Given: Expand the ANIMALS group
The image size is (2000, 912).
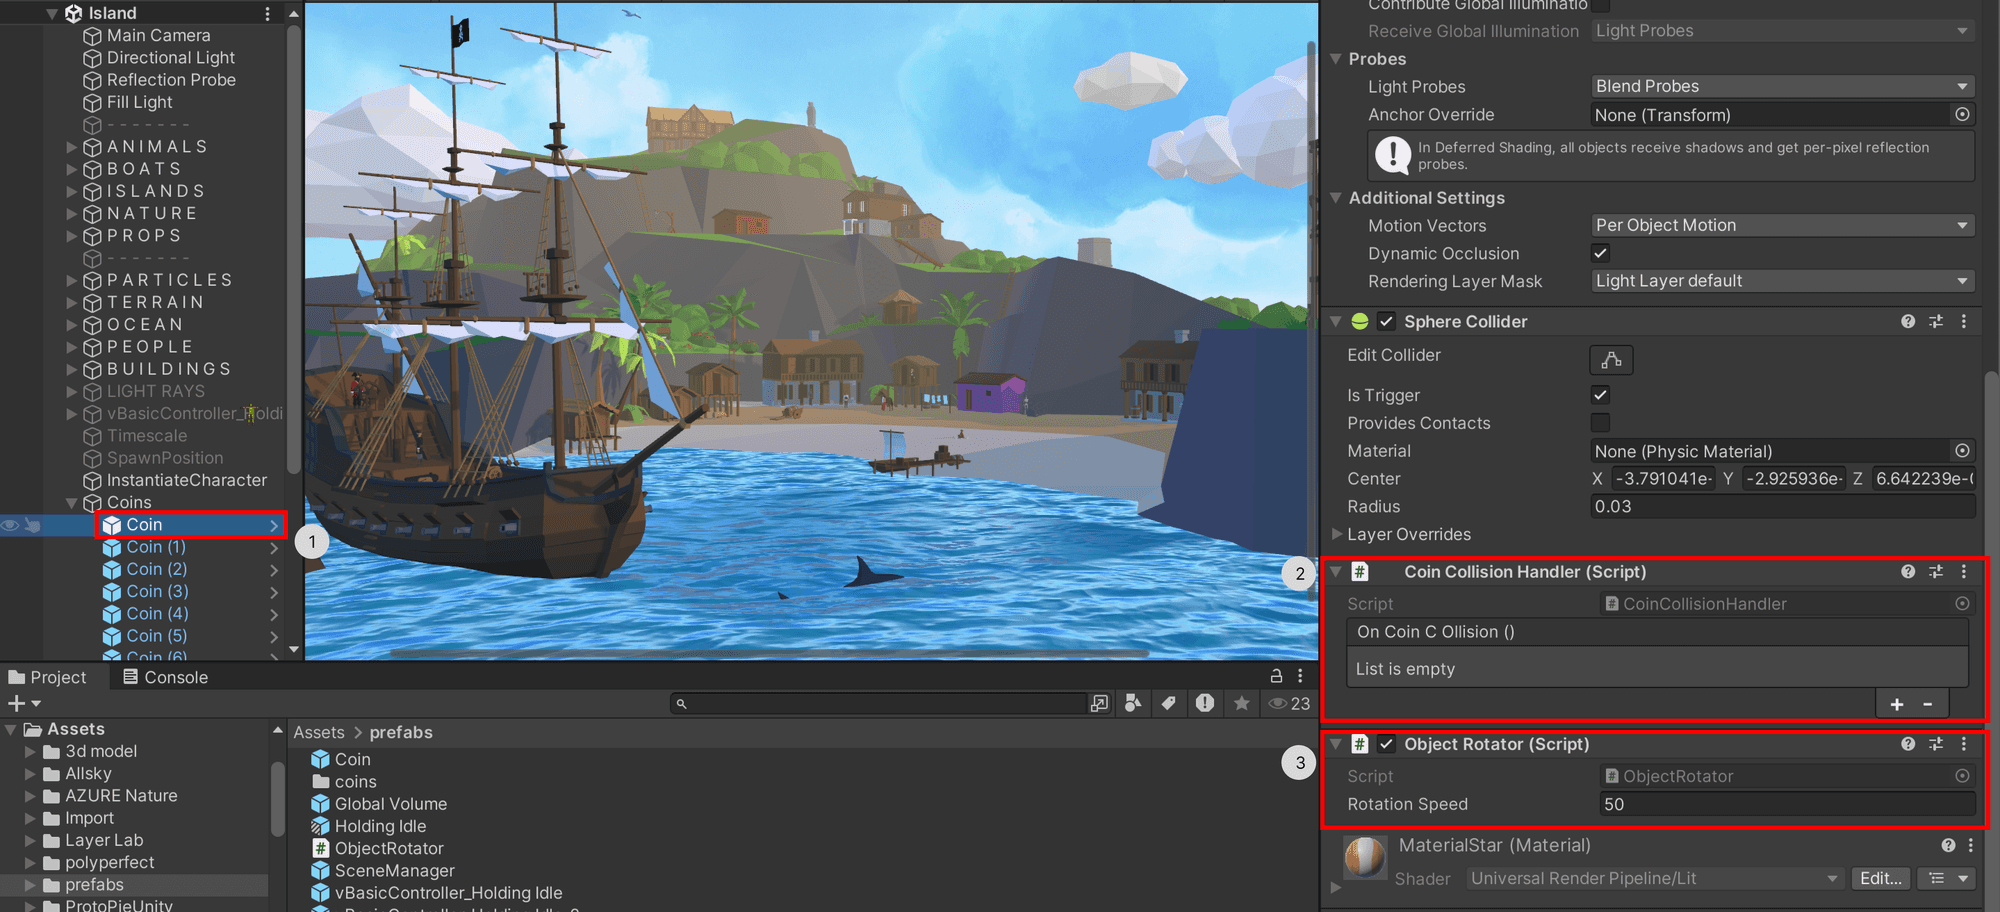Looking at the screenshot, I should [72, 147].
